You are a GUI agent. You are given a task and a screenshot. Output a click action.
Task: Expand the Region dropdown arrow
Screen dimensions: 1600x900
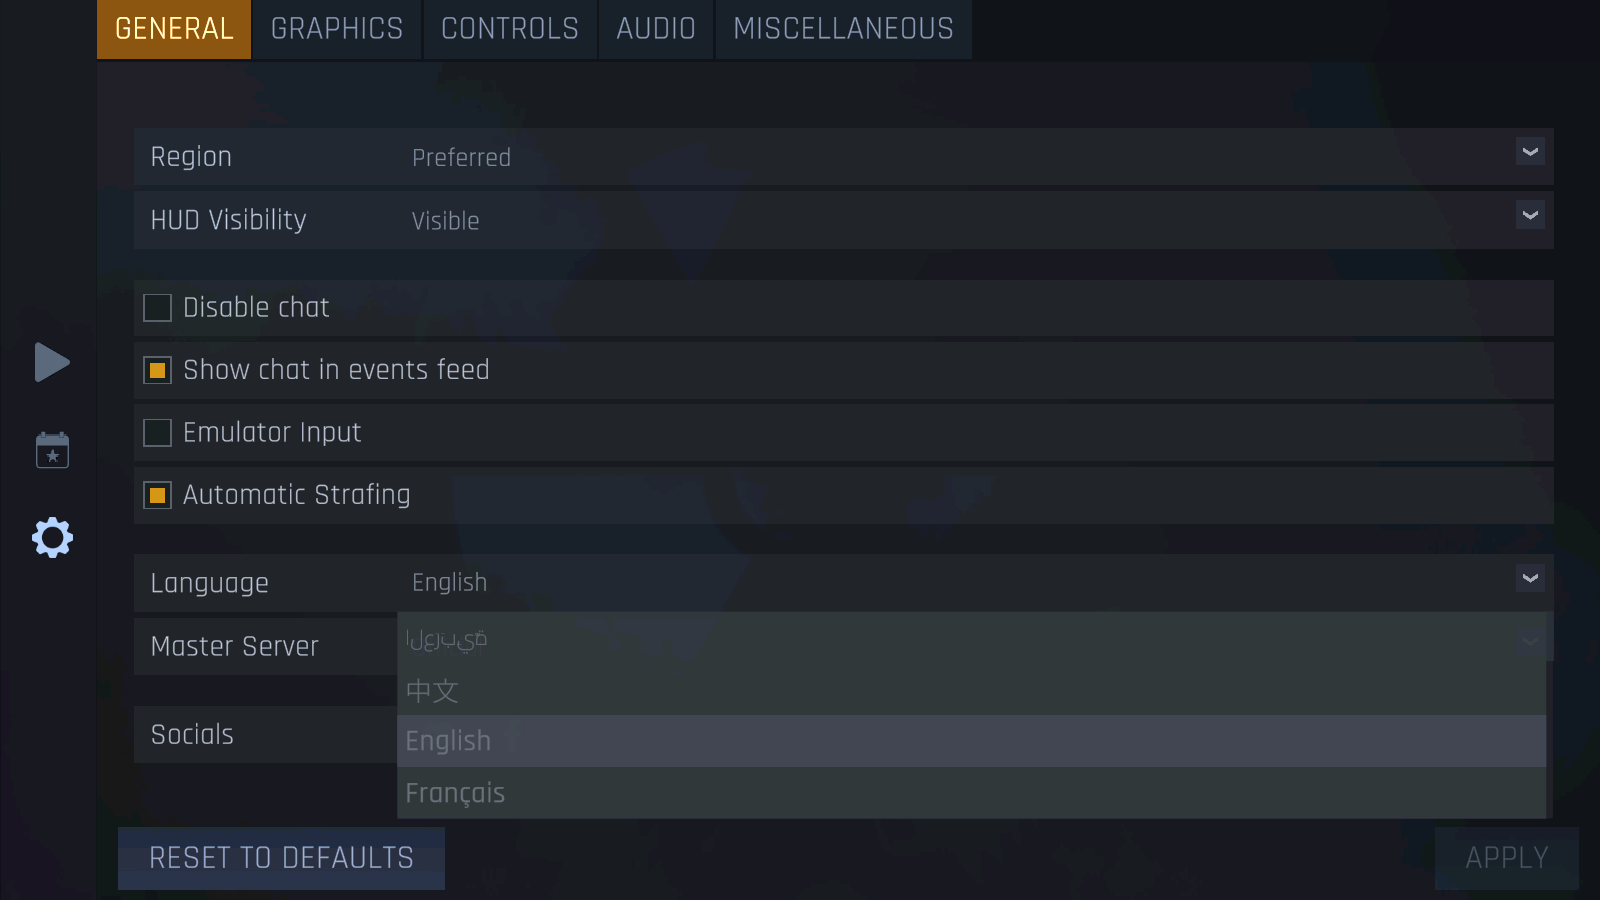[x=1529, y=152]
